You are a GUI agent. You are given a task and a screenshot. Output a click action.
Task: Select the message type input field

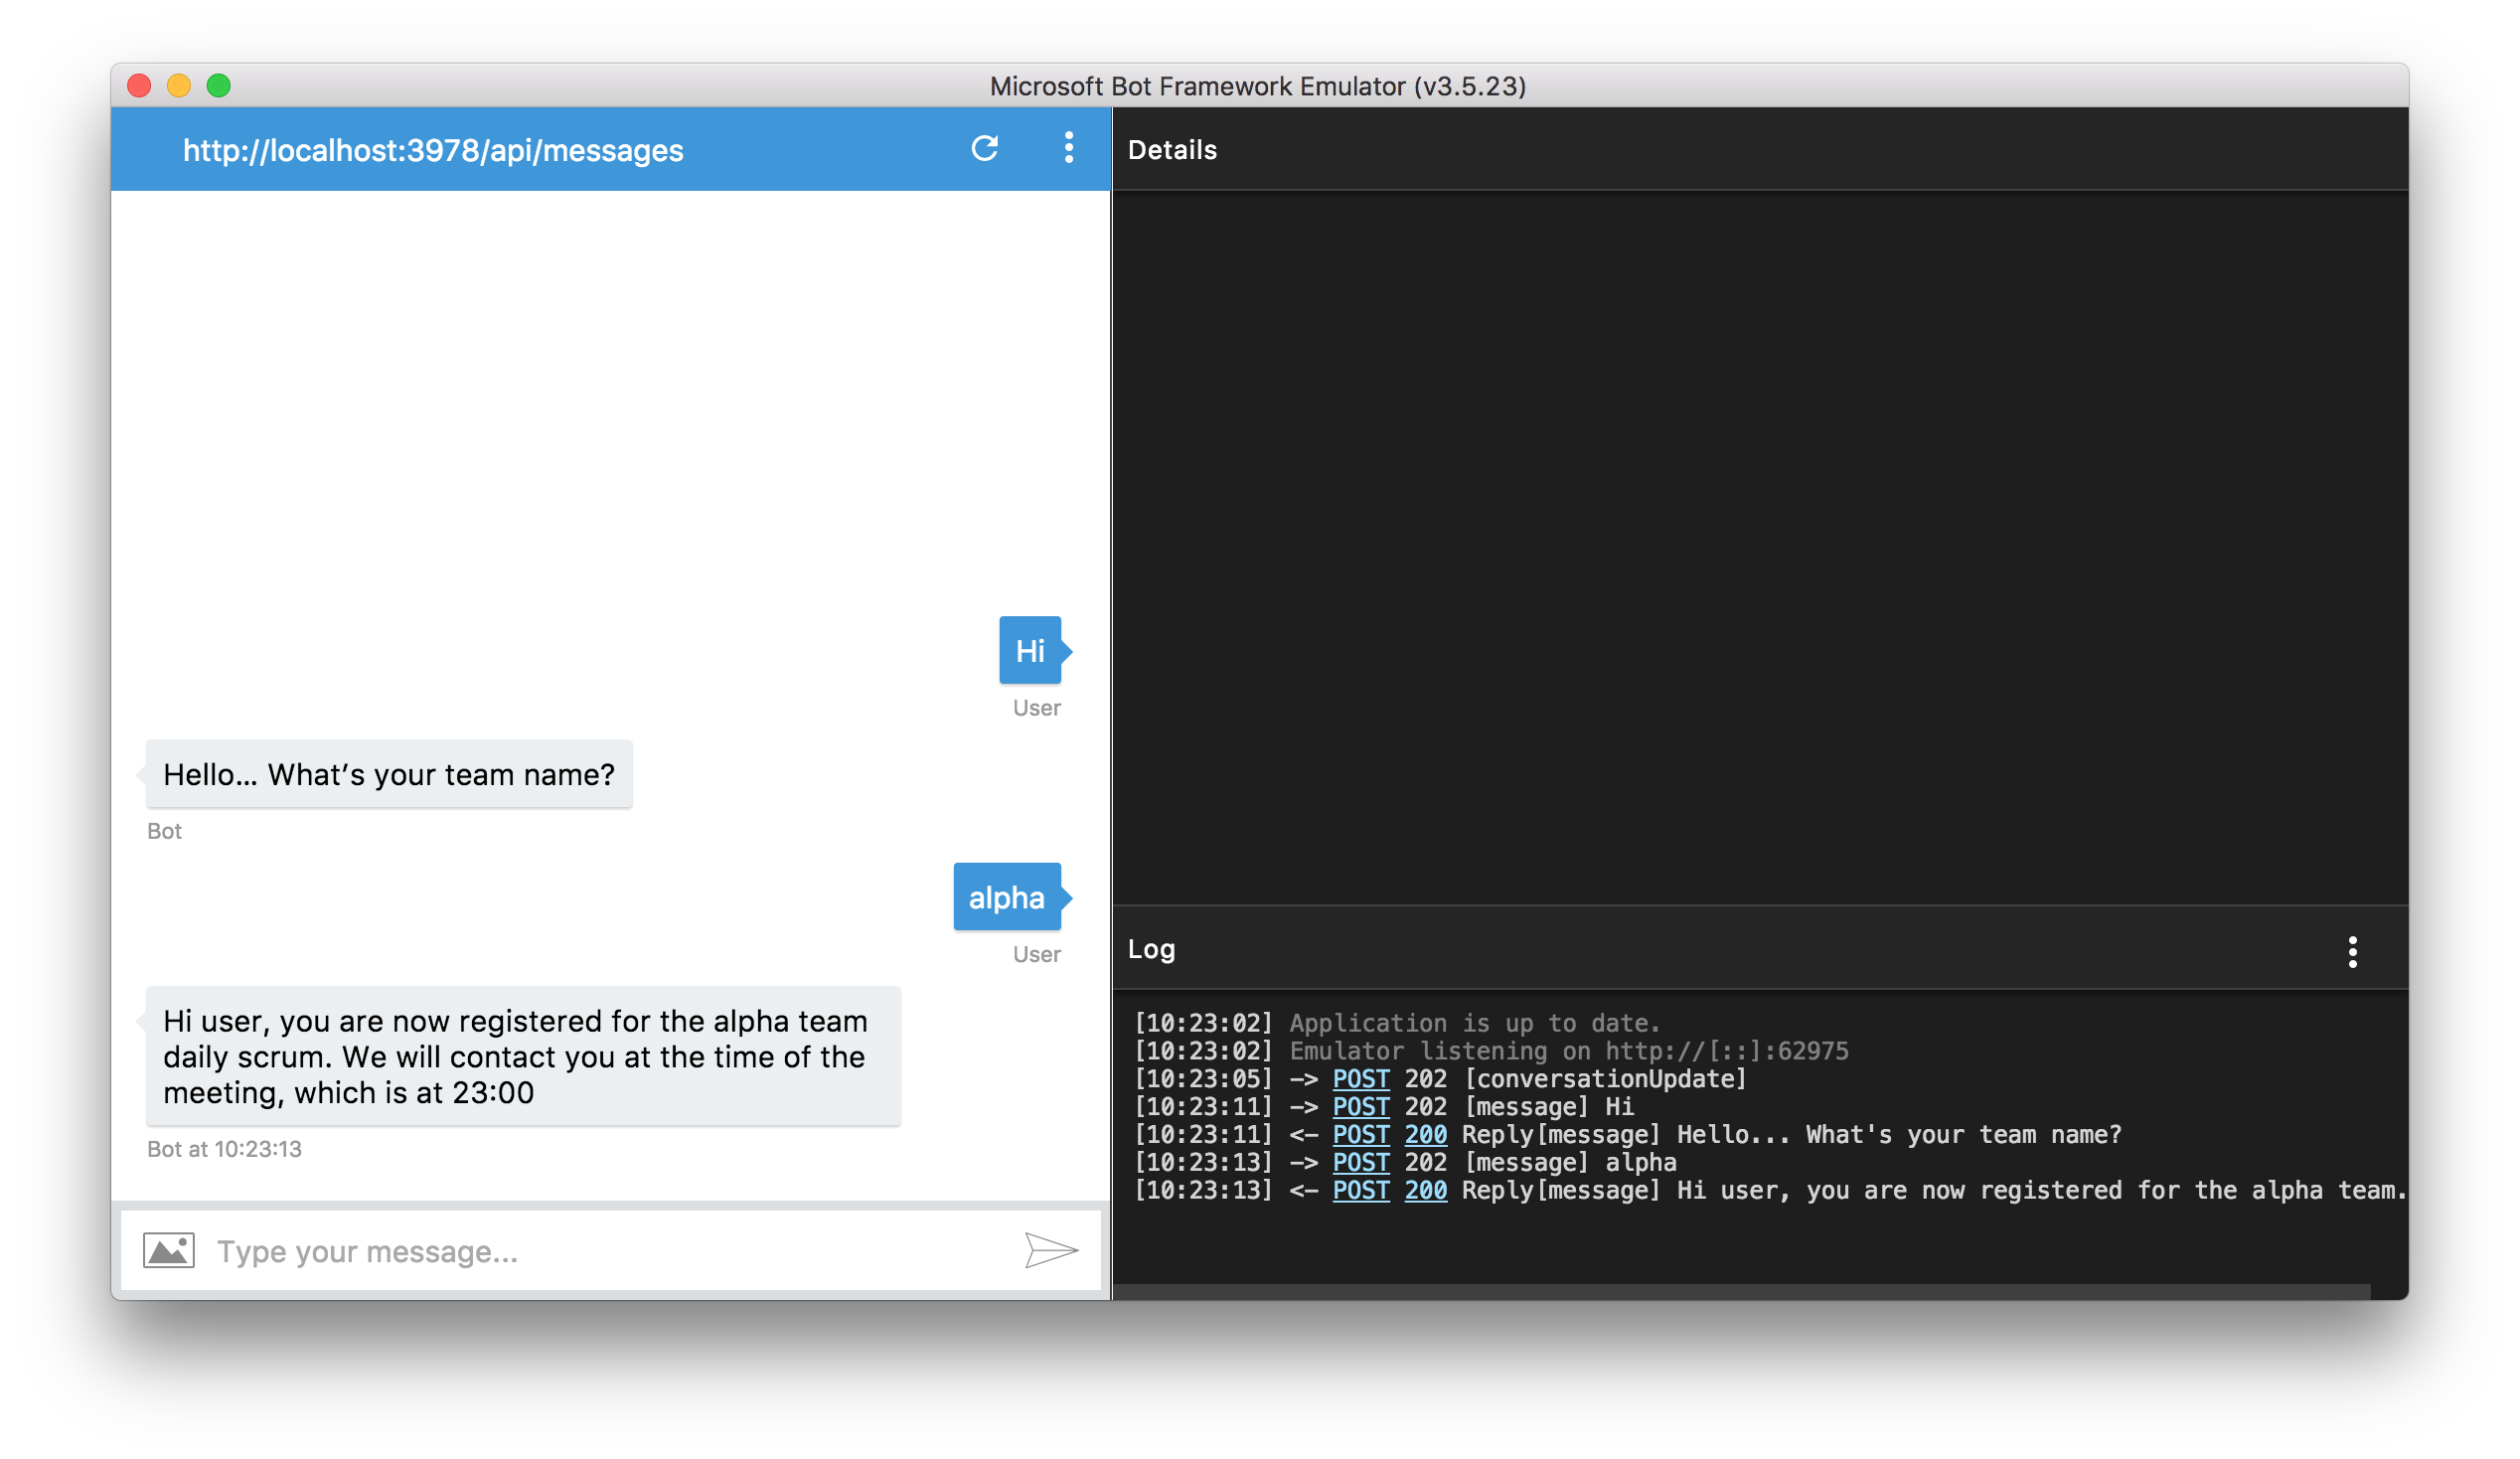click(x=609, y=1250)
